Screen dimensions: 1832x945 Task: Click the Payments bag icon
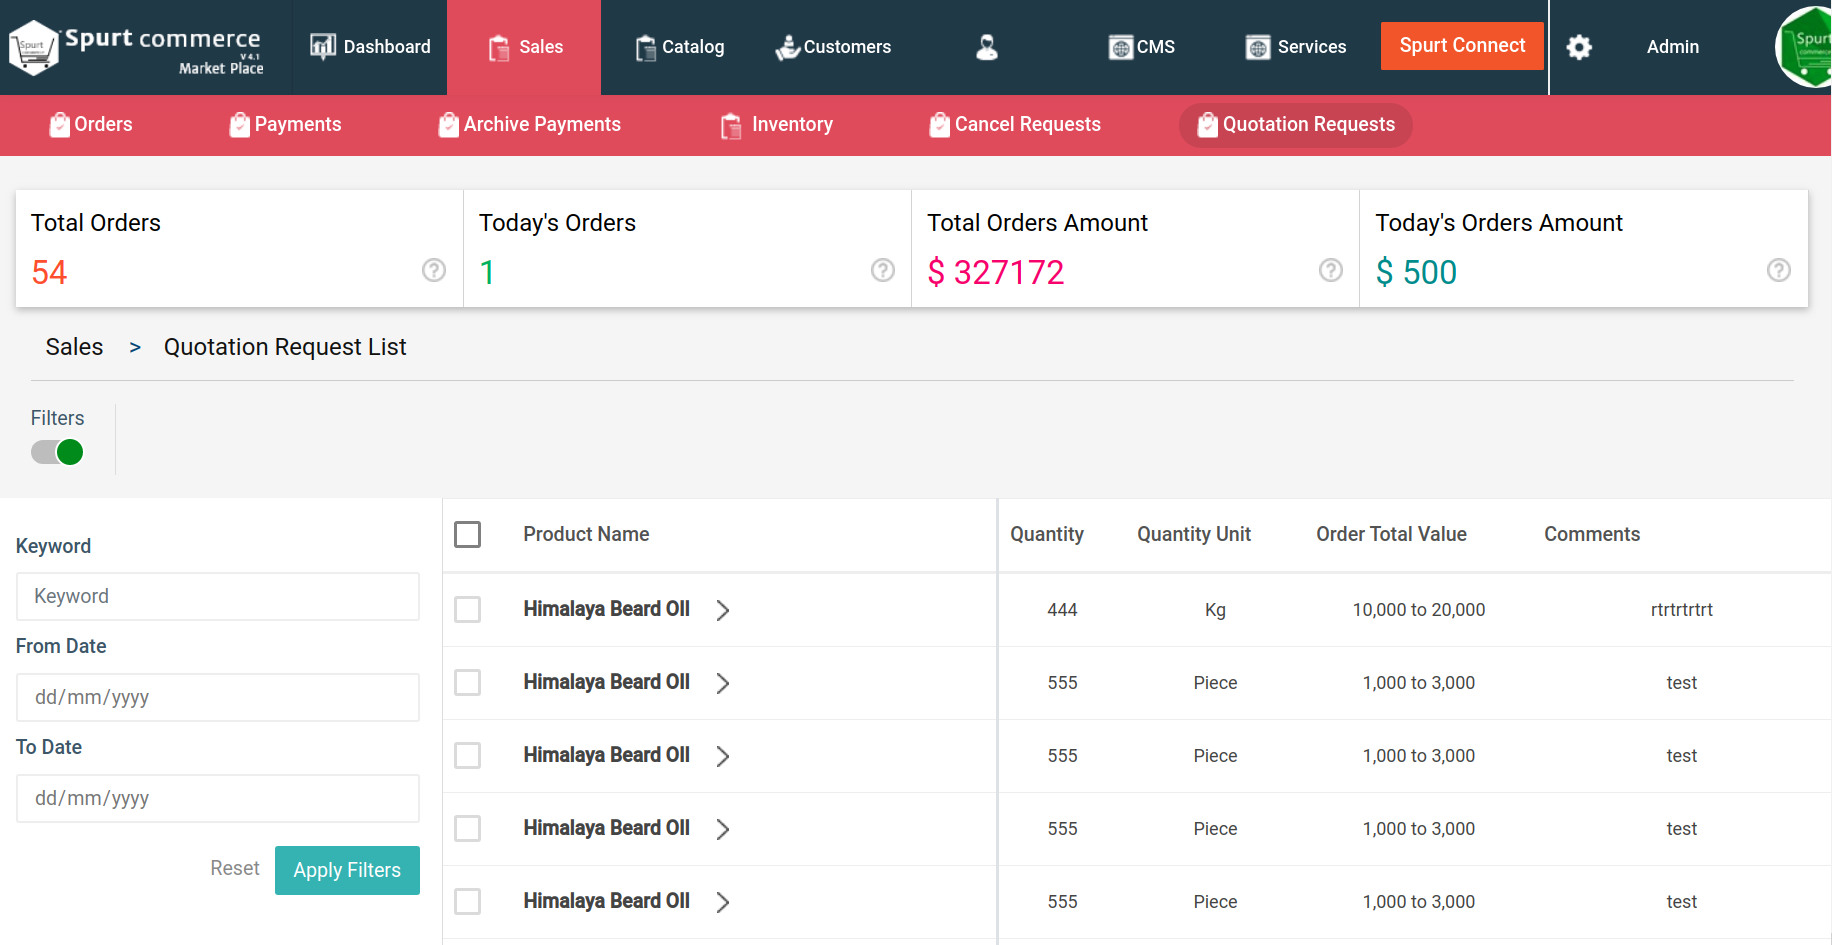240,124
